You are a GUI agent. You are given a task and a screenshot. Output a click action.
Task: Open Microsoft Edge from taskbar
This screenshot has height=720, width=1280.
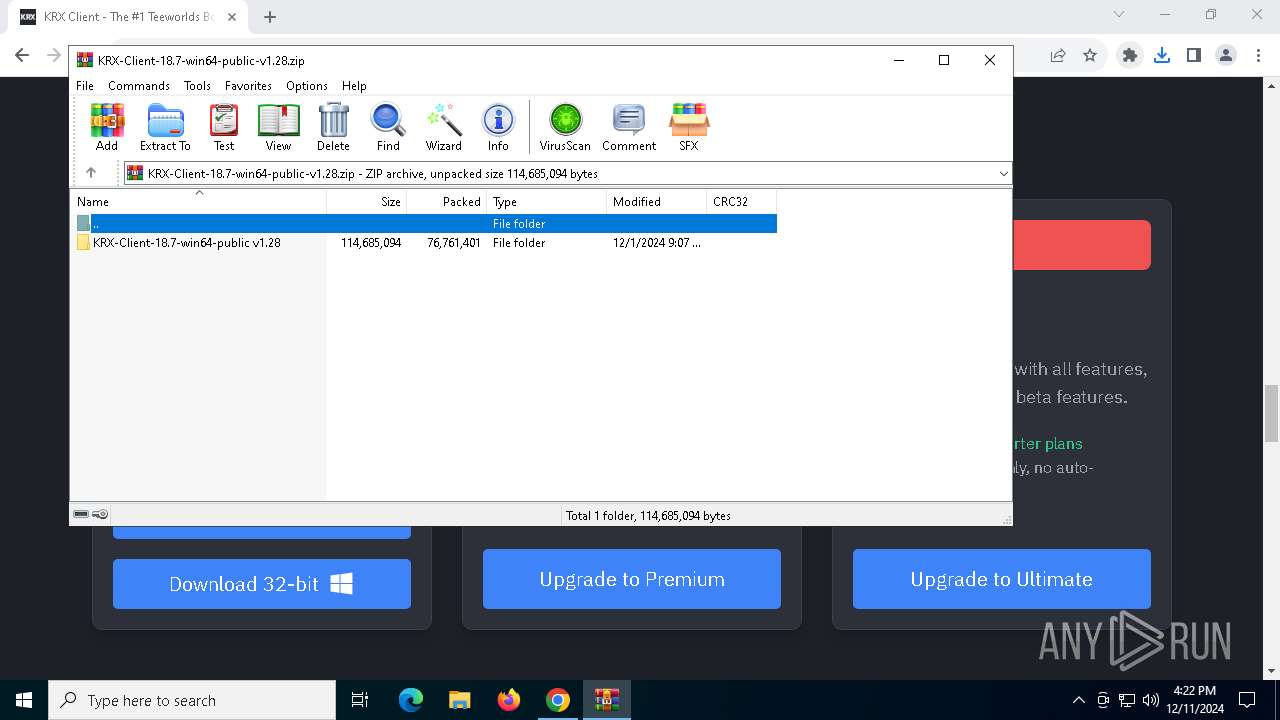tap(411, 700)
